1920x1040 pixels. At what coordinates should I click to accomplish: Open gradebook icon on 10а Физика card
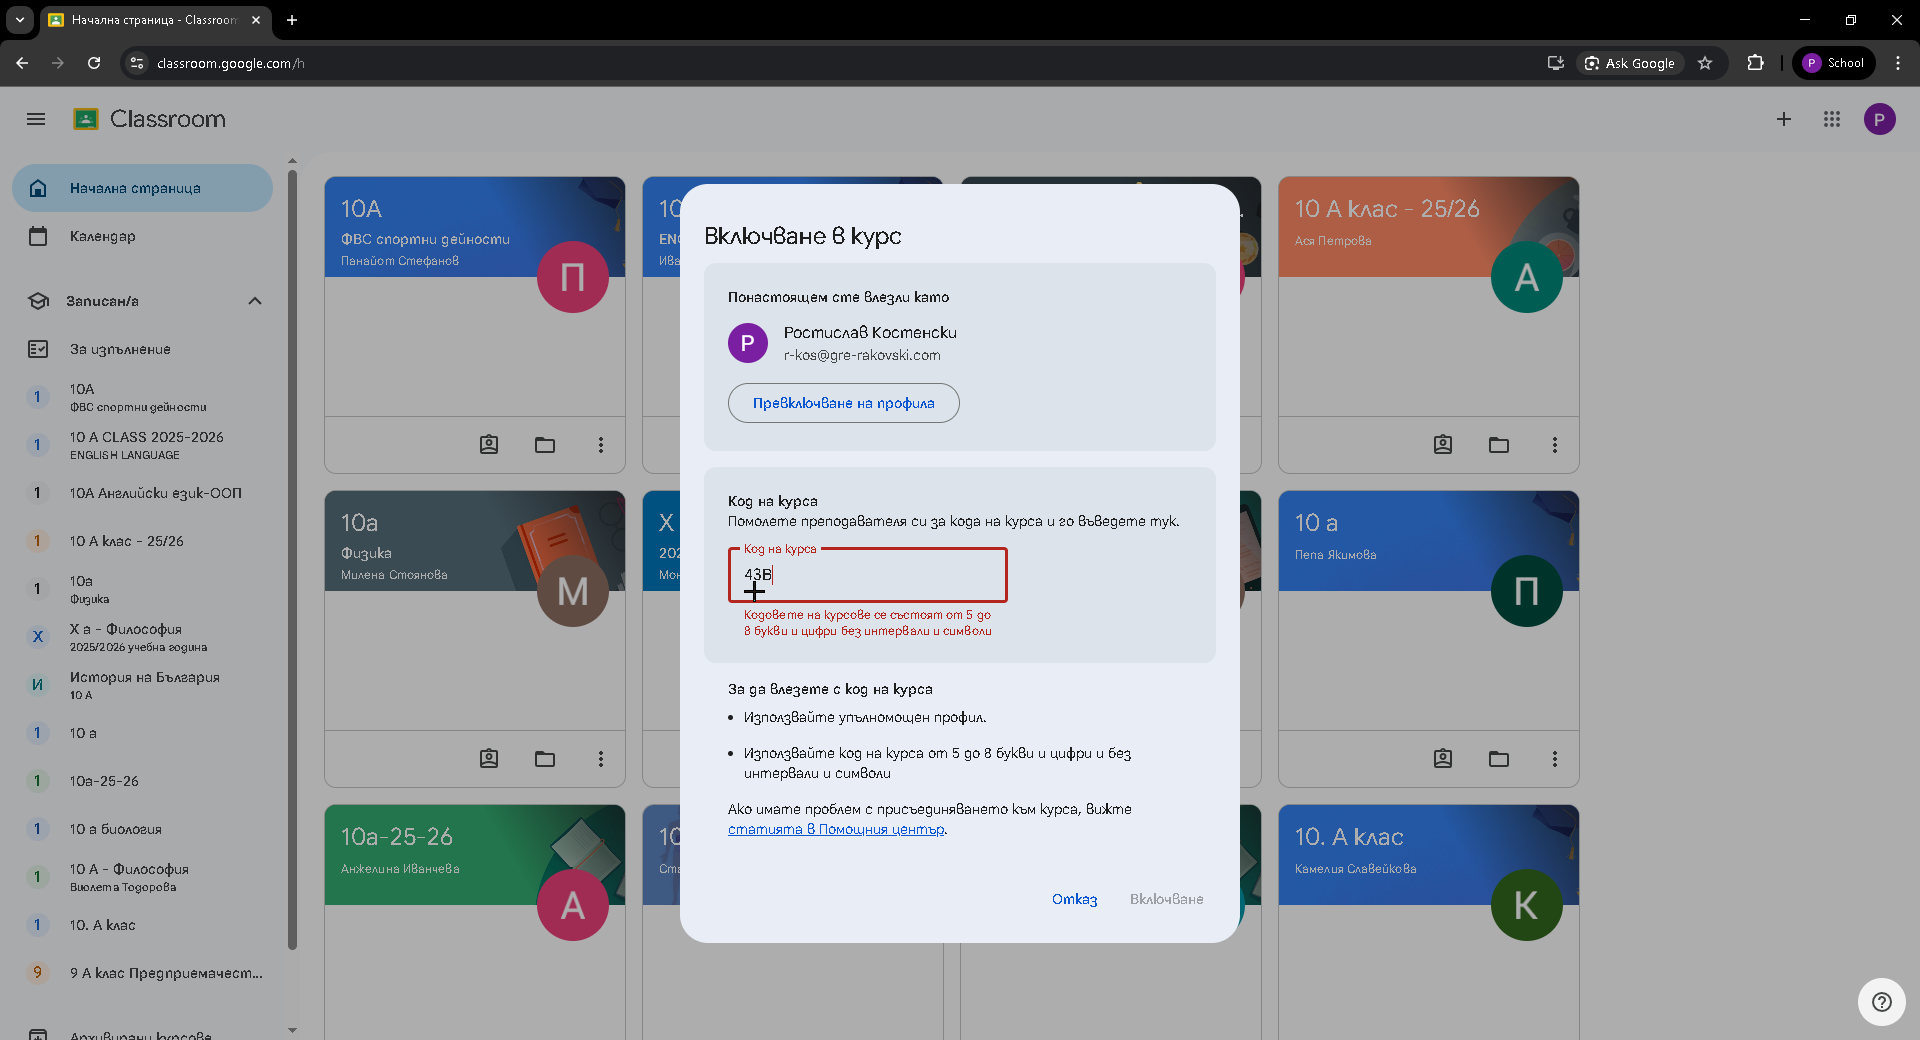(489, 759)
